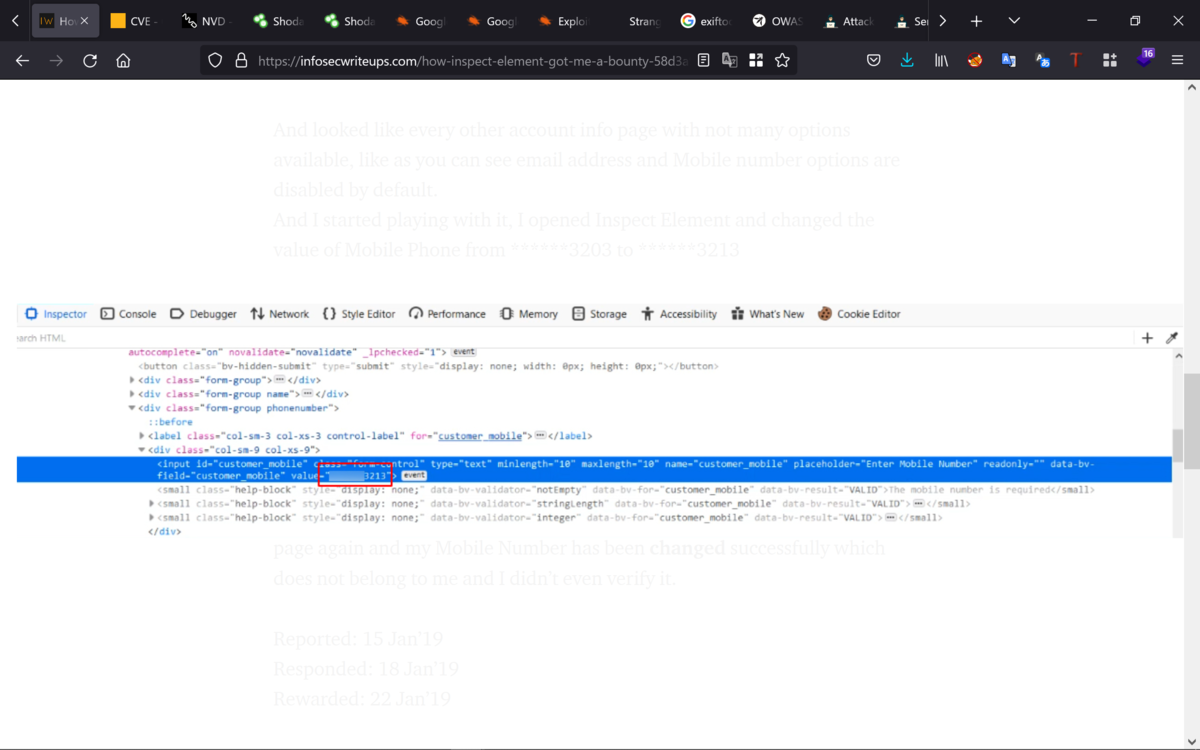1200x750 pixels.
Task: Expand the integer validator small node
Action: pyautogui.click(x=152, y=518)
